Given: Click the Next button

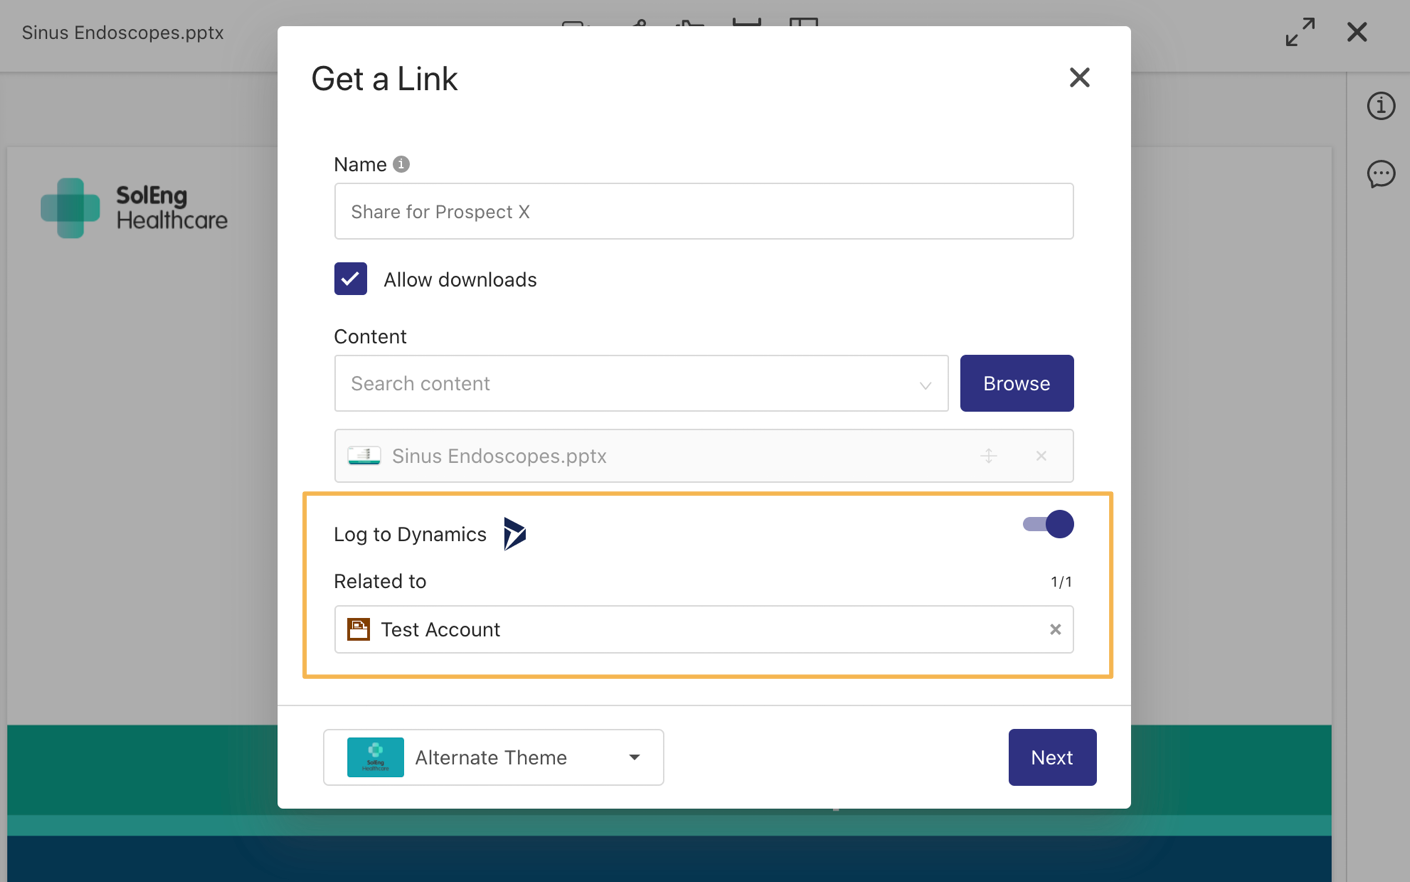Looking at the screenshot, I should pyautogui.click(x=1052, y=757).
